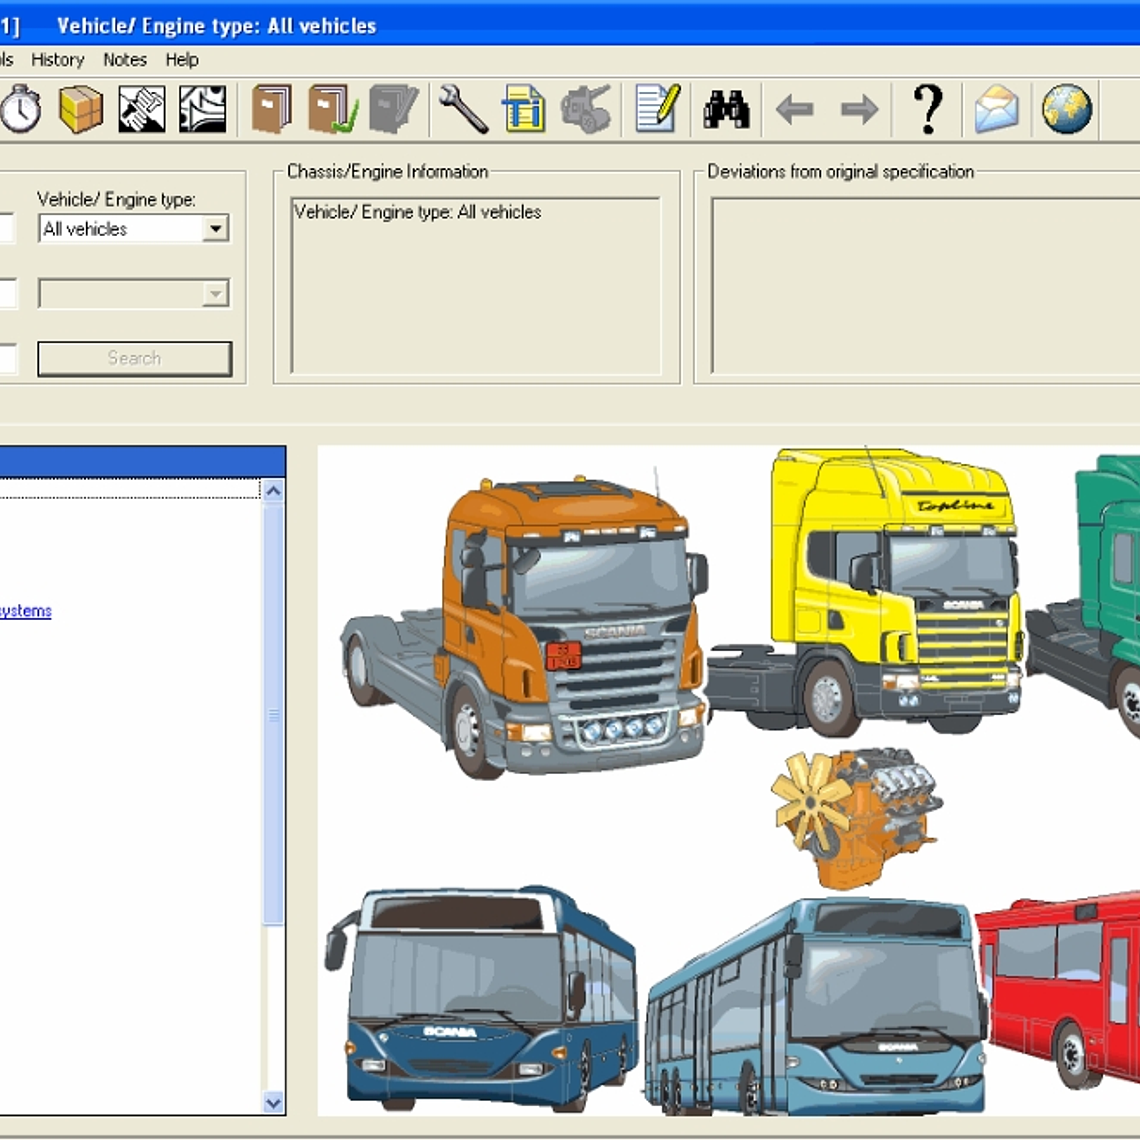Click the scrollbar up arrow
This screenshot has height=1140, width=1140.
point(272,489)
